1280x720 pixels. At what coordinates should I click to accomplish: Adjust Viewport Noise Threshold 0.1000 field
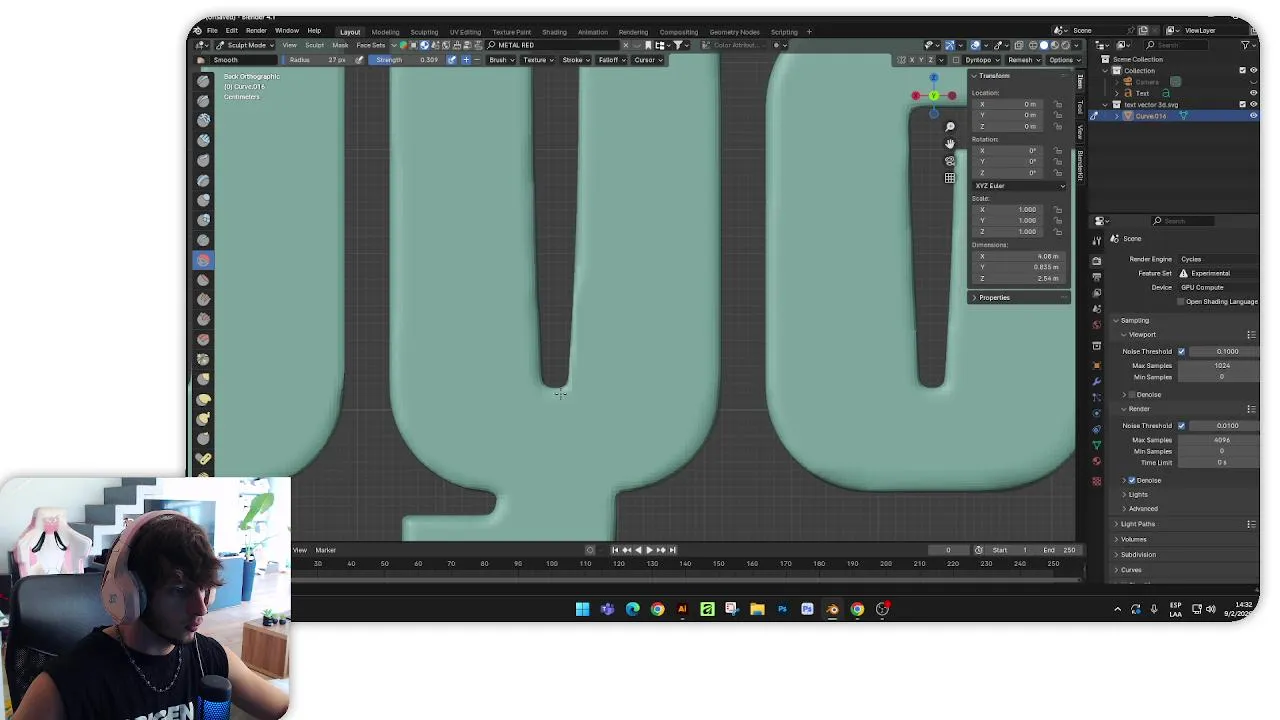click(x=1226, y=352)
